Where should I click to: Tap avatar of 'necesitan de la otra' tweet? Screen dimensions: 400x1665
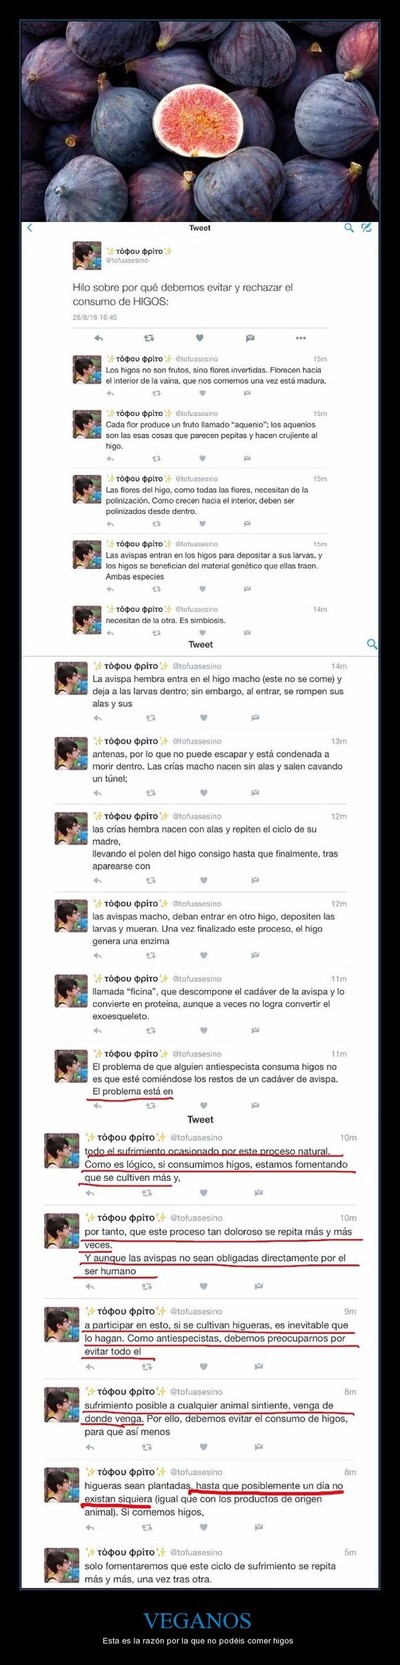[86, 618]
